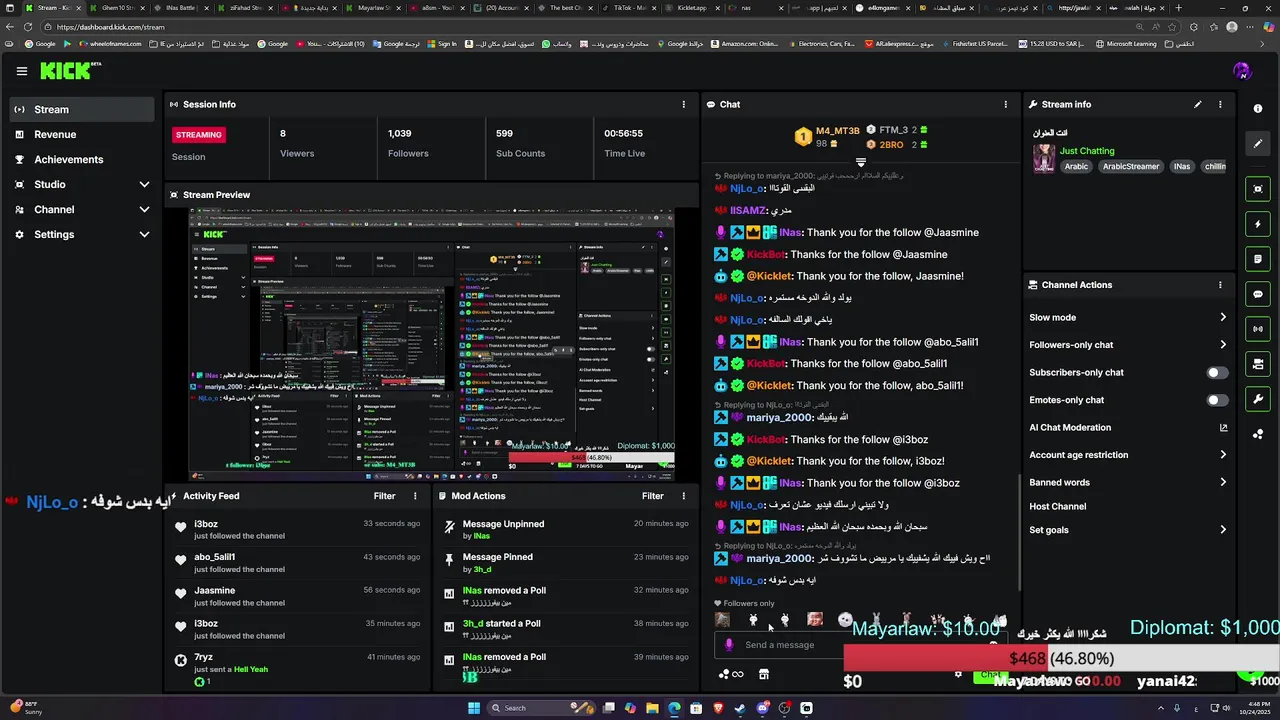Toggle the note widget icon in sidebar
Viewport: 1280px width, 720px height.
1258,259
